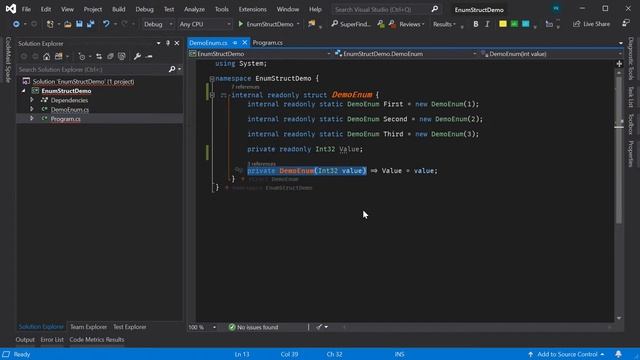Toggle Sync with Active Document icon
The height and width of the screenshot is (360, 640).
tap(99, 56)
